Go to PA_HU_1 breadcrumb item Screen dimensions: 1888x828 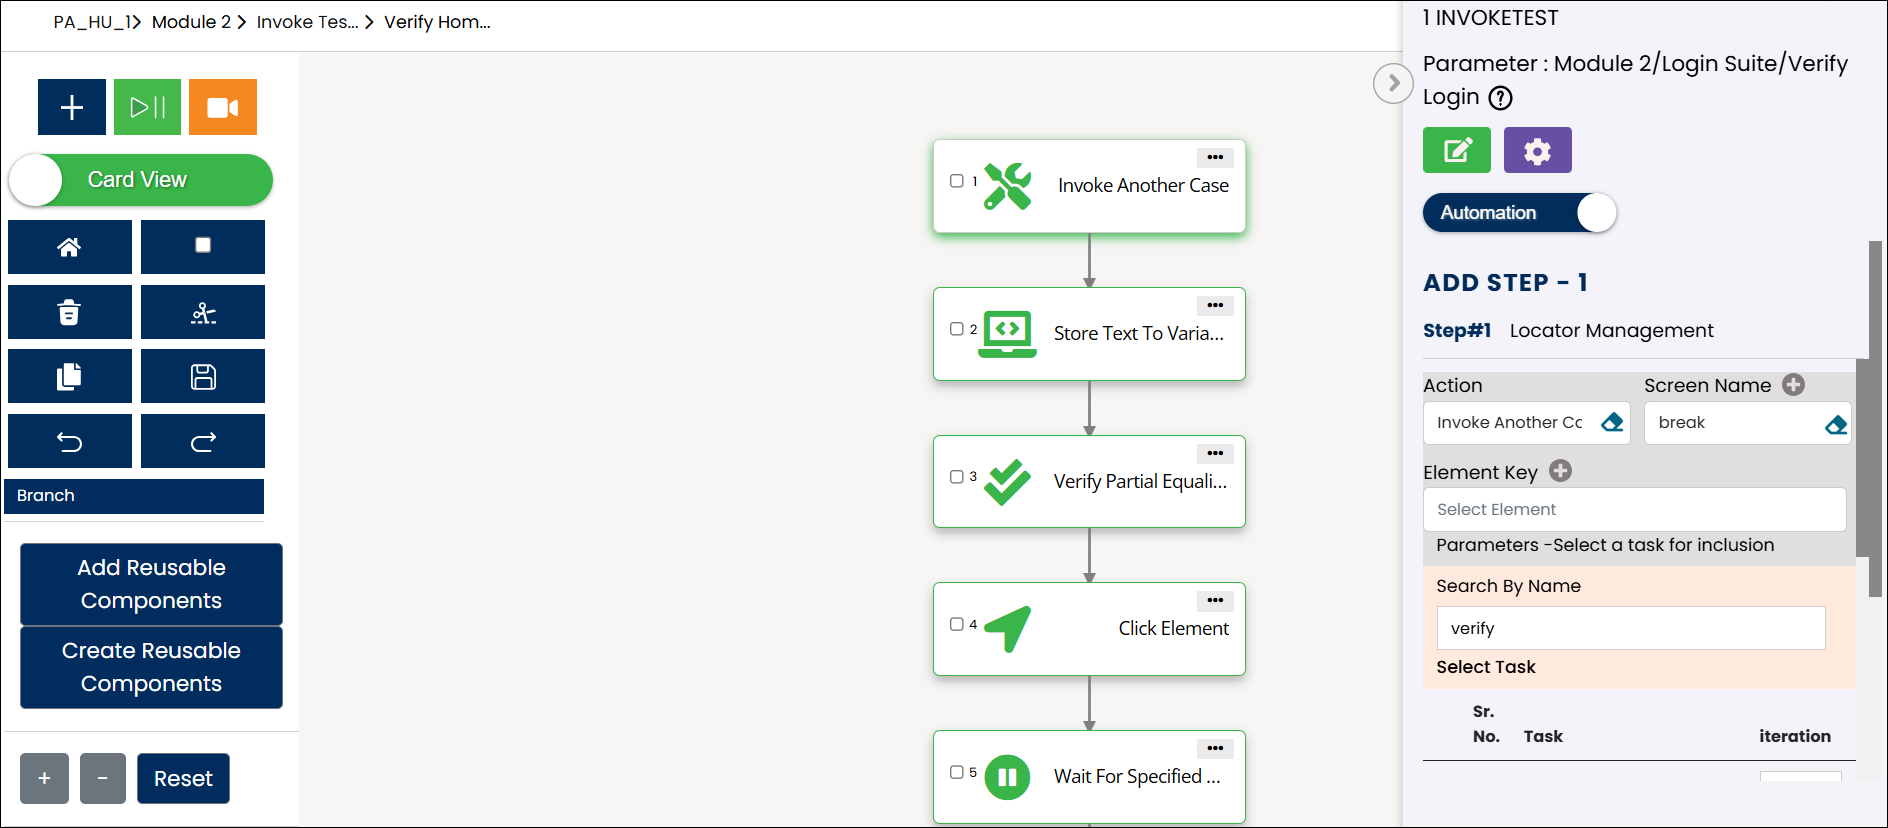click(x=92, y=22)
